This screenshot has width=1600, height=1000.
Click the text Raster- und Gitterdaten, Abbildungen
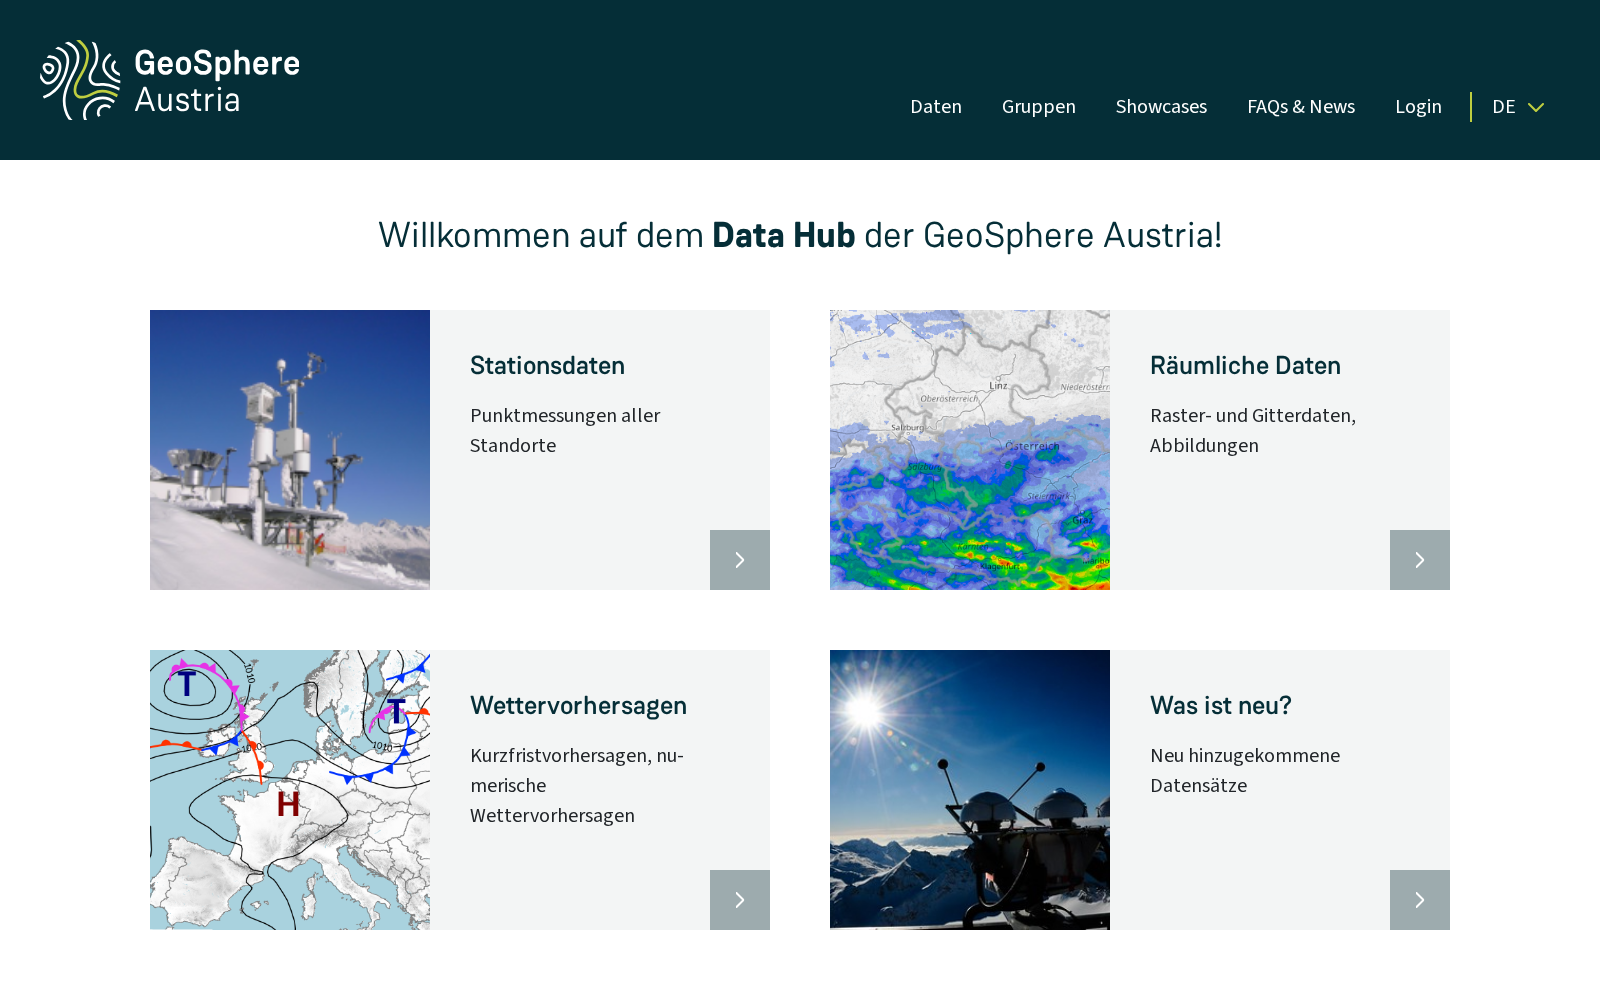pyautogui.click(x=1253, y=430)
